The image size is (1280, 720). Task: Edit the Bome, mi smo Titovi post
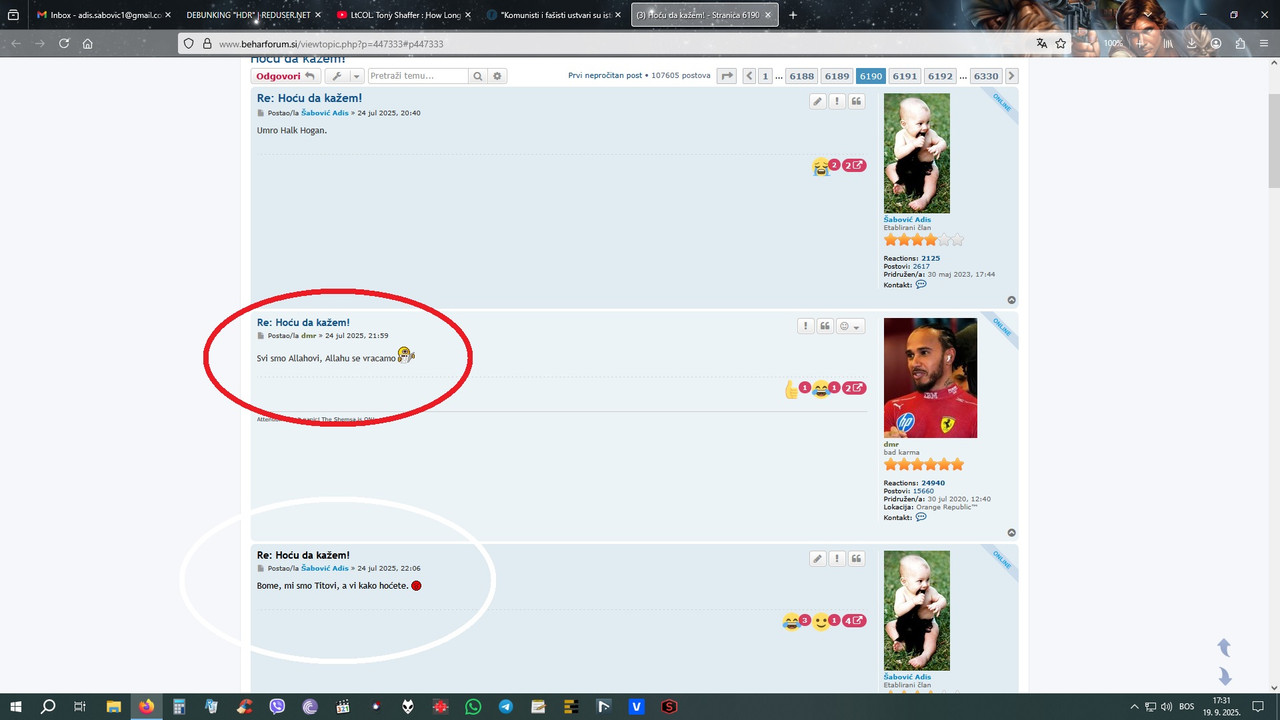pos(818,559)
